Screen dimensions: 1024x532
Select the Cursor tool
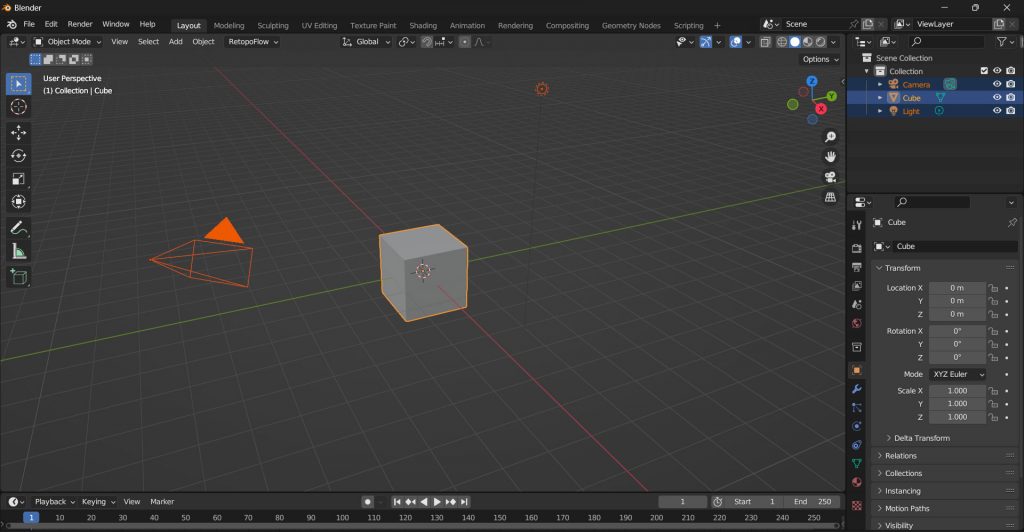(18, 106)
